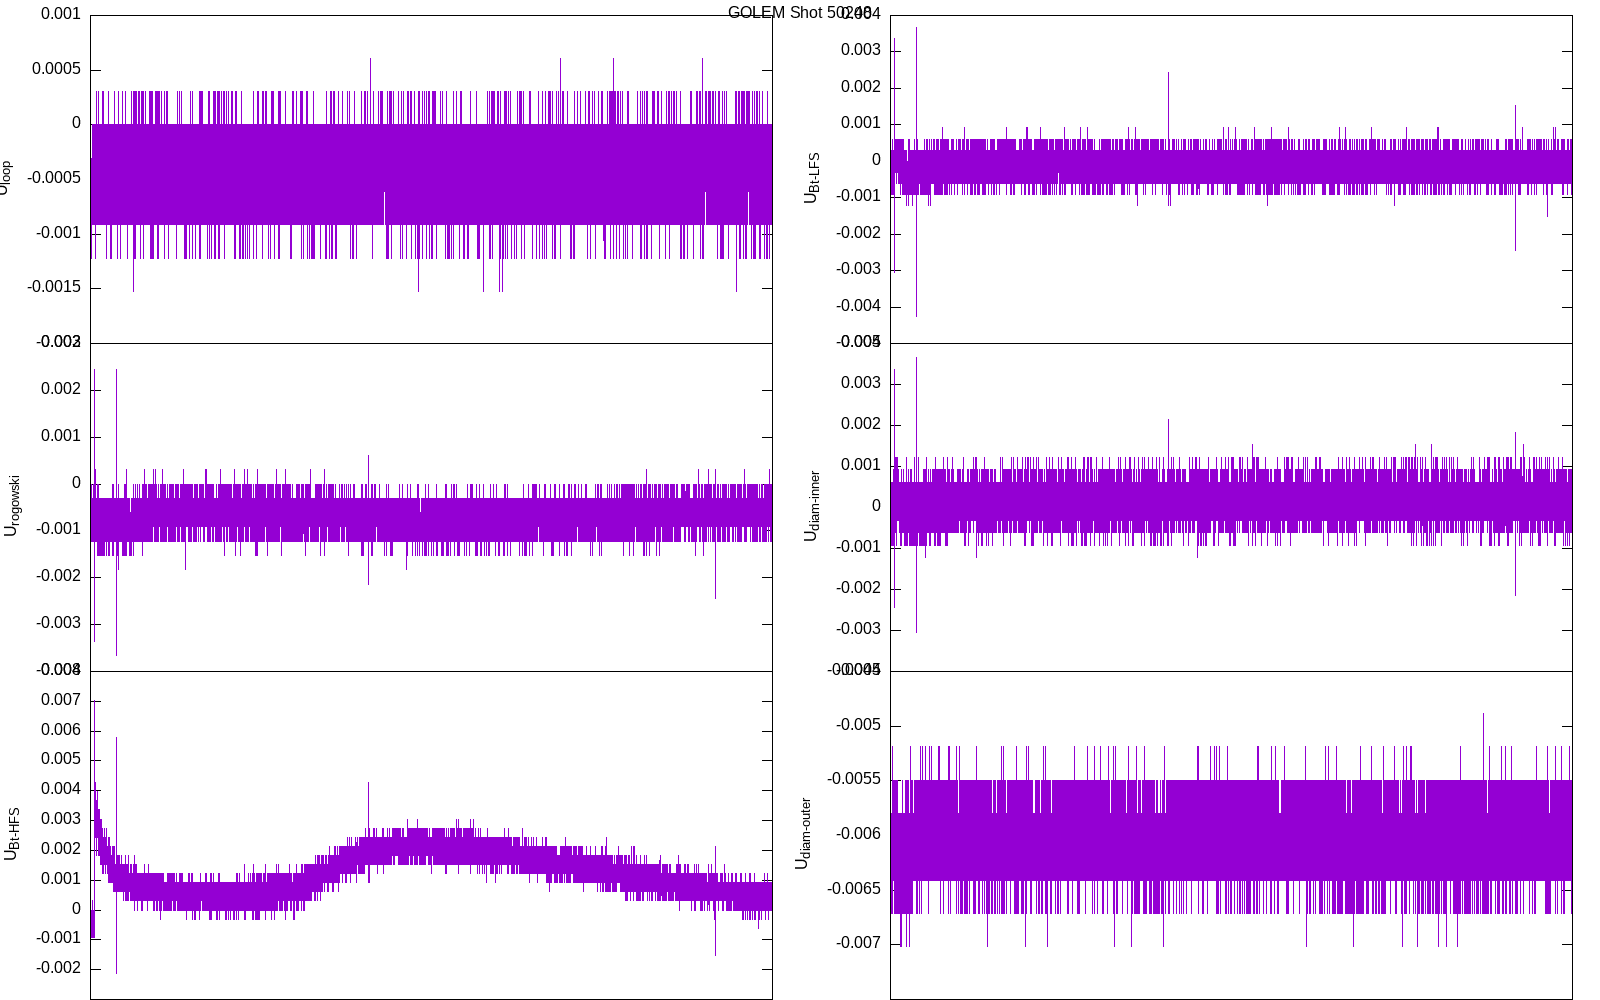Click the U_diam-outer y-axis label

tap(803, 834)
